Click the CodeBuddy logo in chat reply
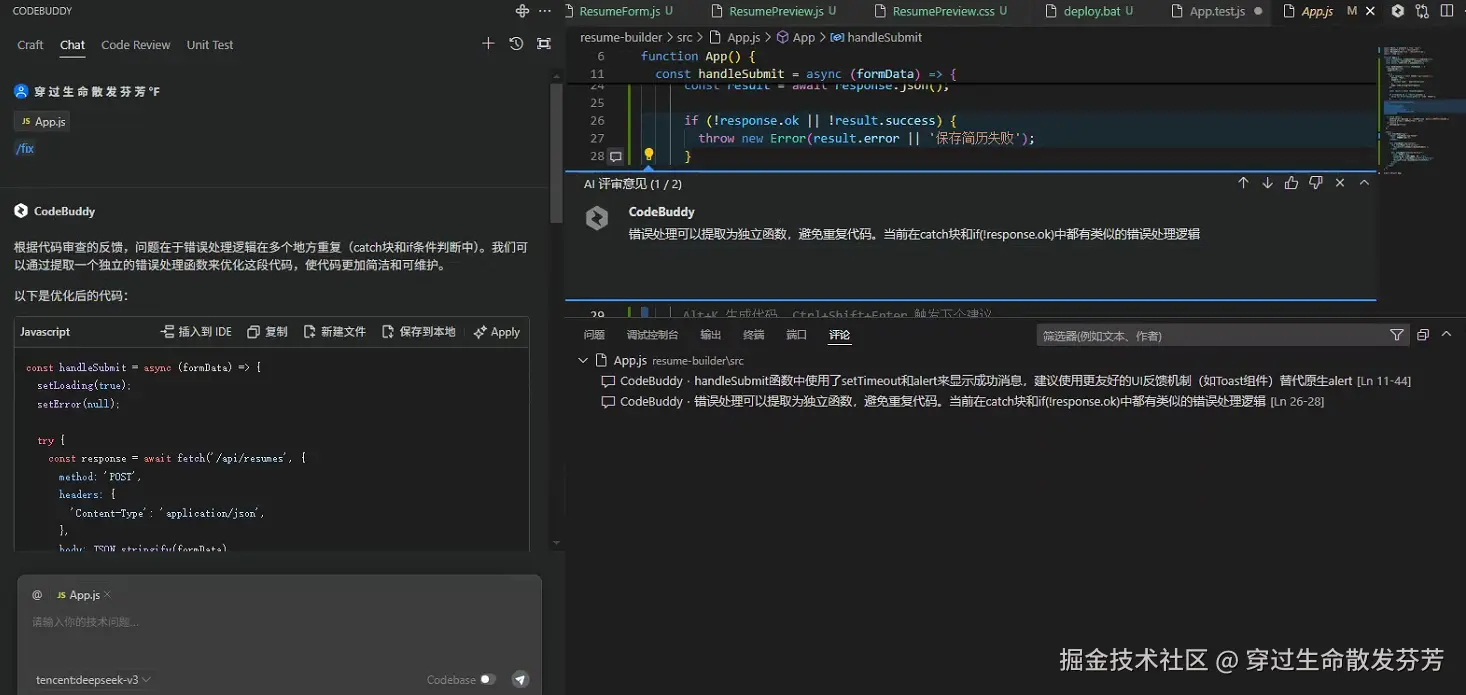 pyautogui.click(x=21, y=211)
